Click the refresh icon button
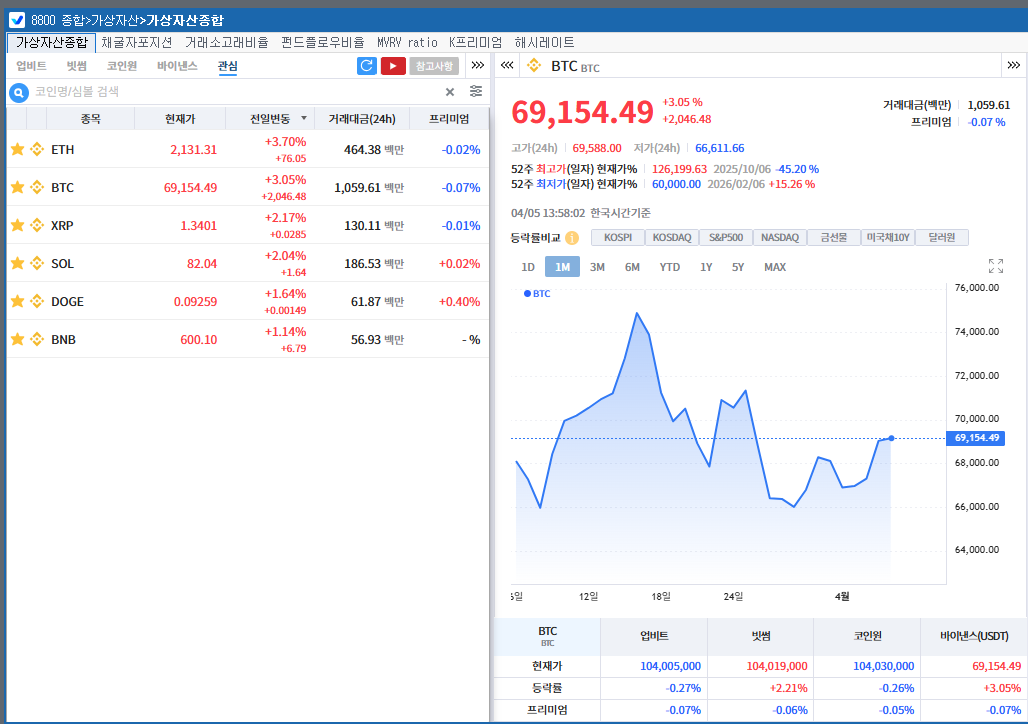1028x724 pixels. (x=367, y=66)
